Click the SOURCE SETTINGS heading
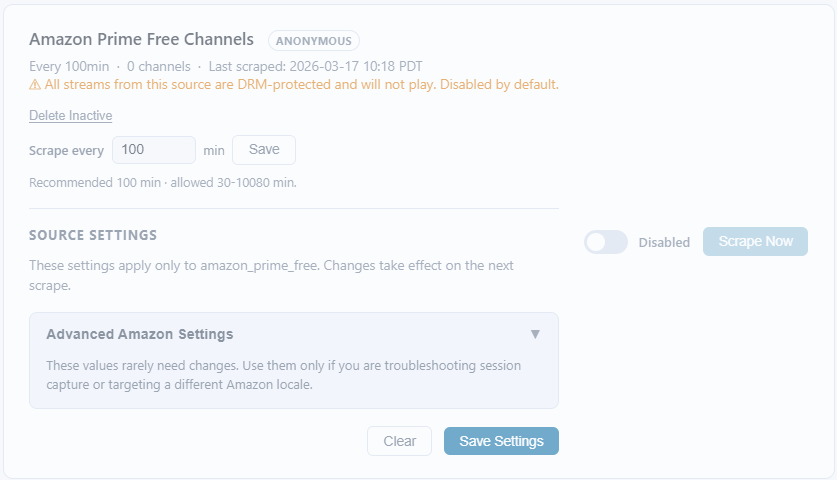837x480 pixels. click(93, 236)
